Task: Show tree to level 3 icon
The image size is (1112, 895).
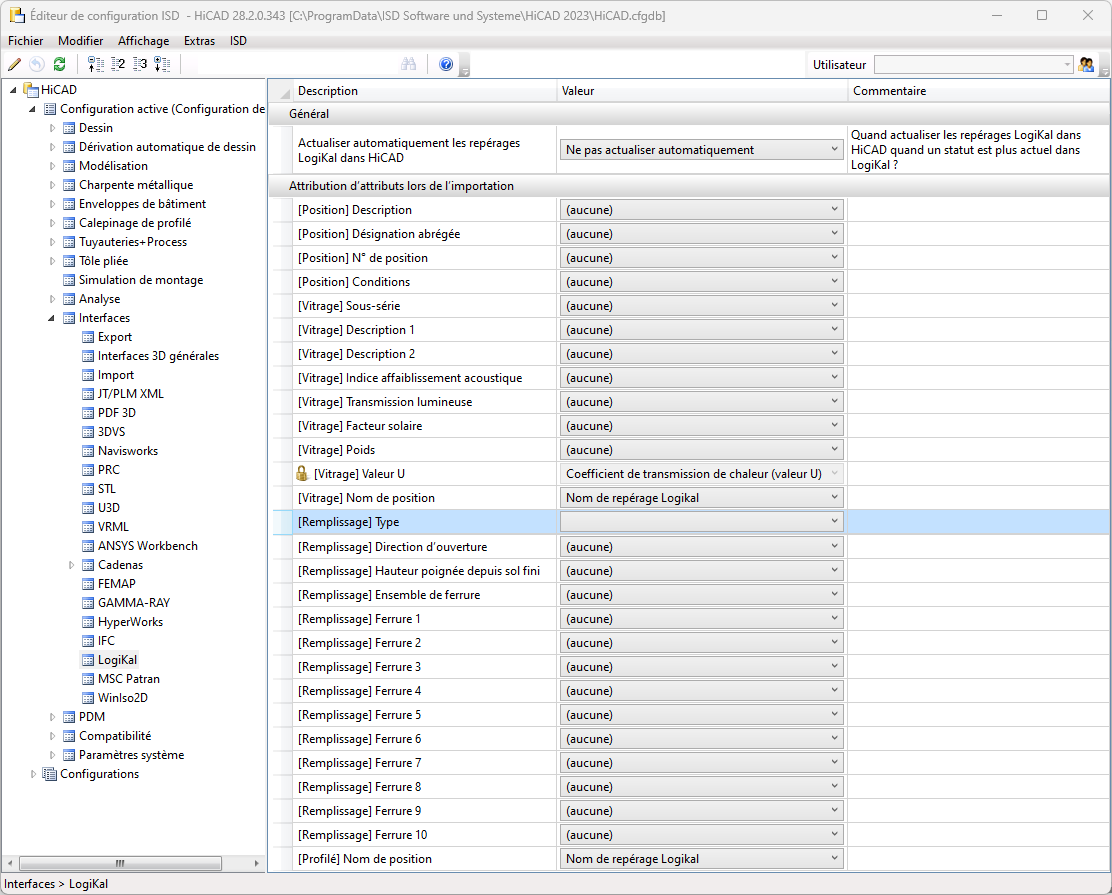Action: (140, 65)
